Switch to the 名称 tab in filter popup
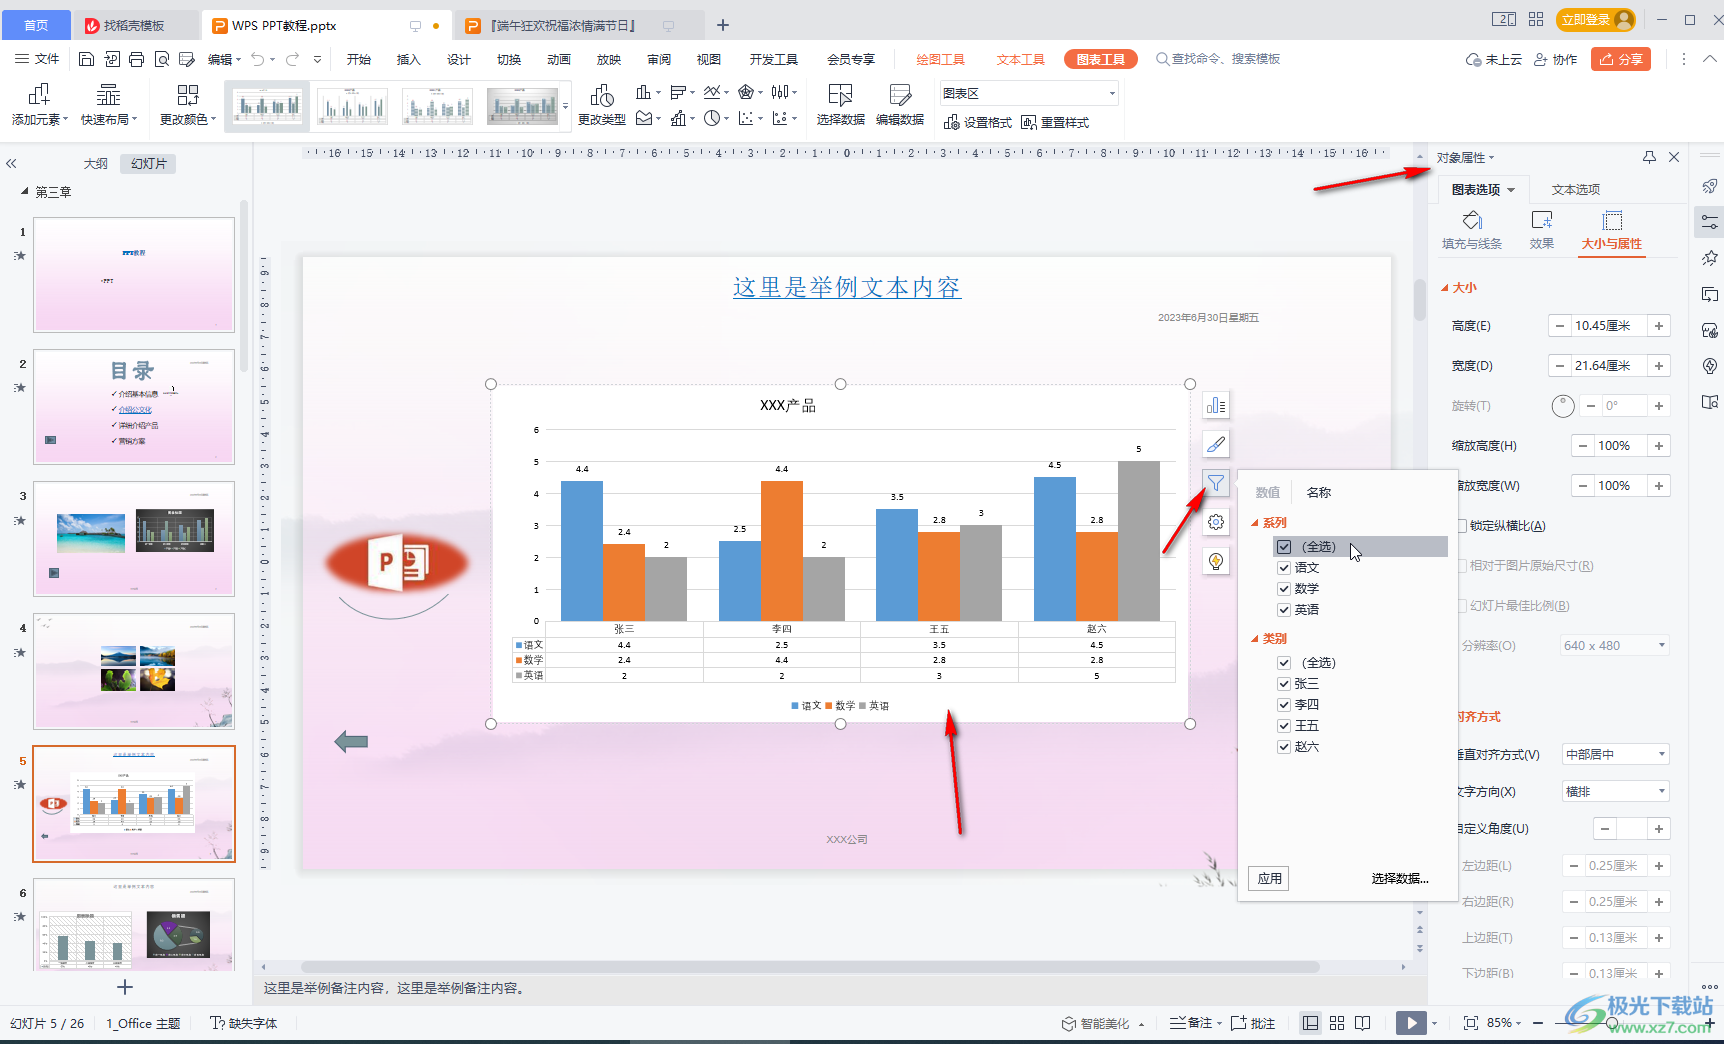Viewport: 1724px width, 1044px height. pyautogui.click(x=1319, y=492)
